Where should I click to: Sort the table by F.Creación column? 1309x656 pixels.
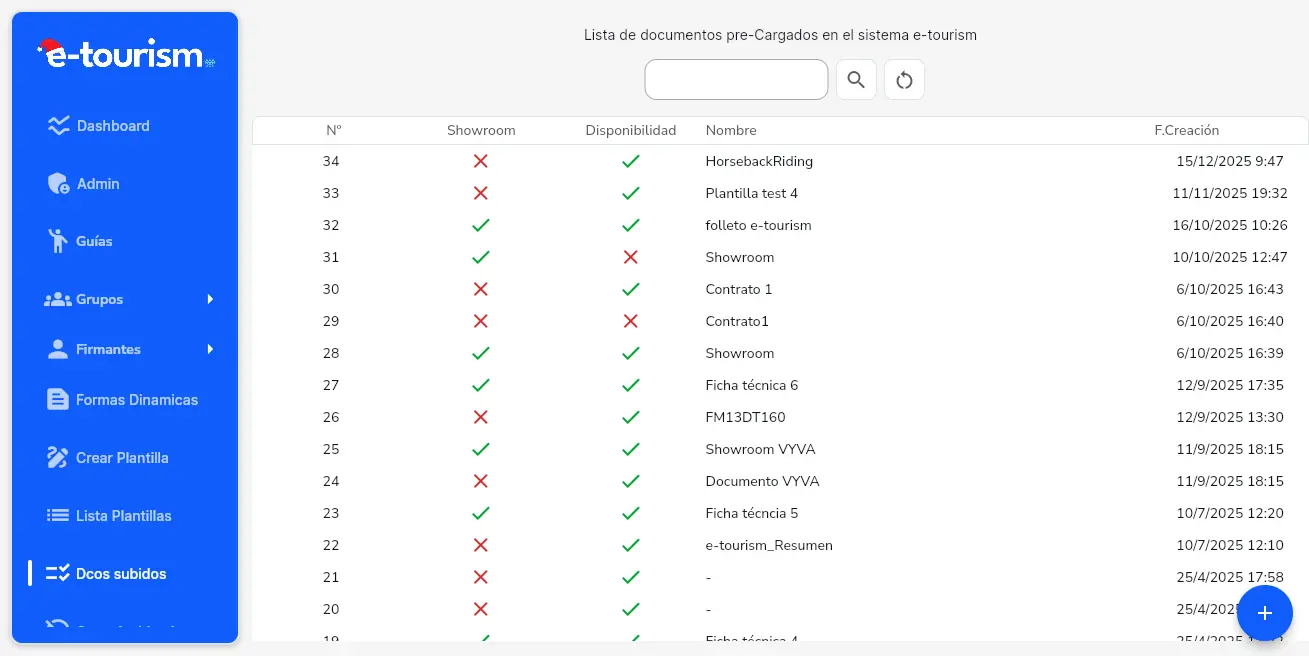[1186, 130]
